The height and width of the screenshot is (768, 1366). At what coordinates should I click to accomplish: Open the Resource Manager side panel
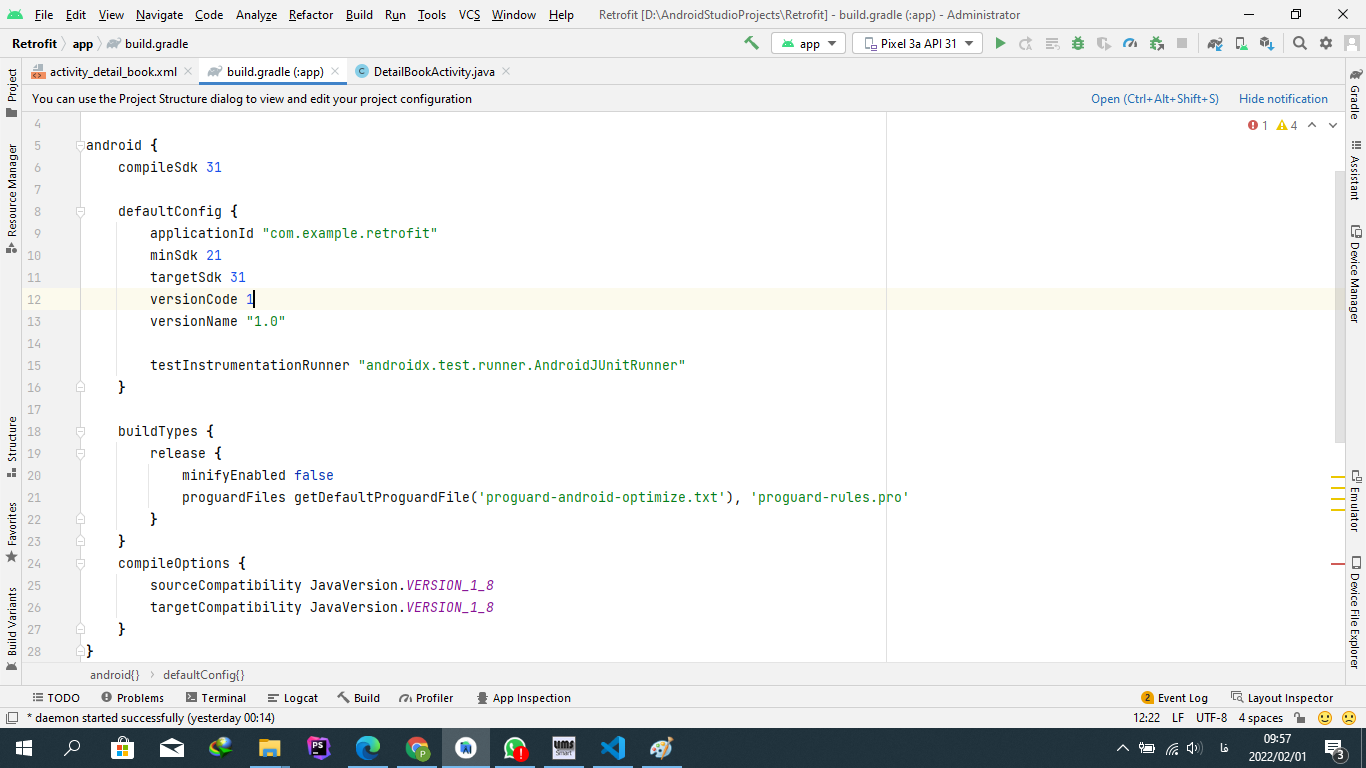11,198
